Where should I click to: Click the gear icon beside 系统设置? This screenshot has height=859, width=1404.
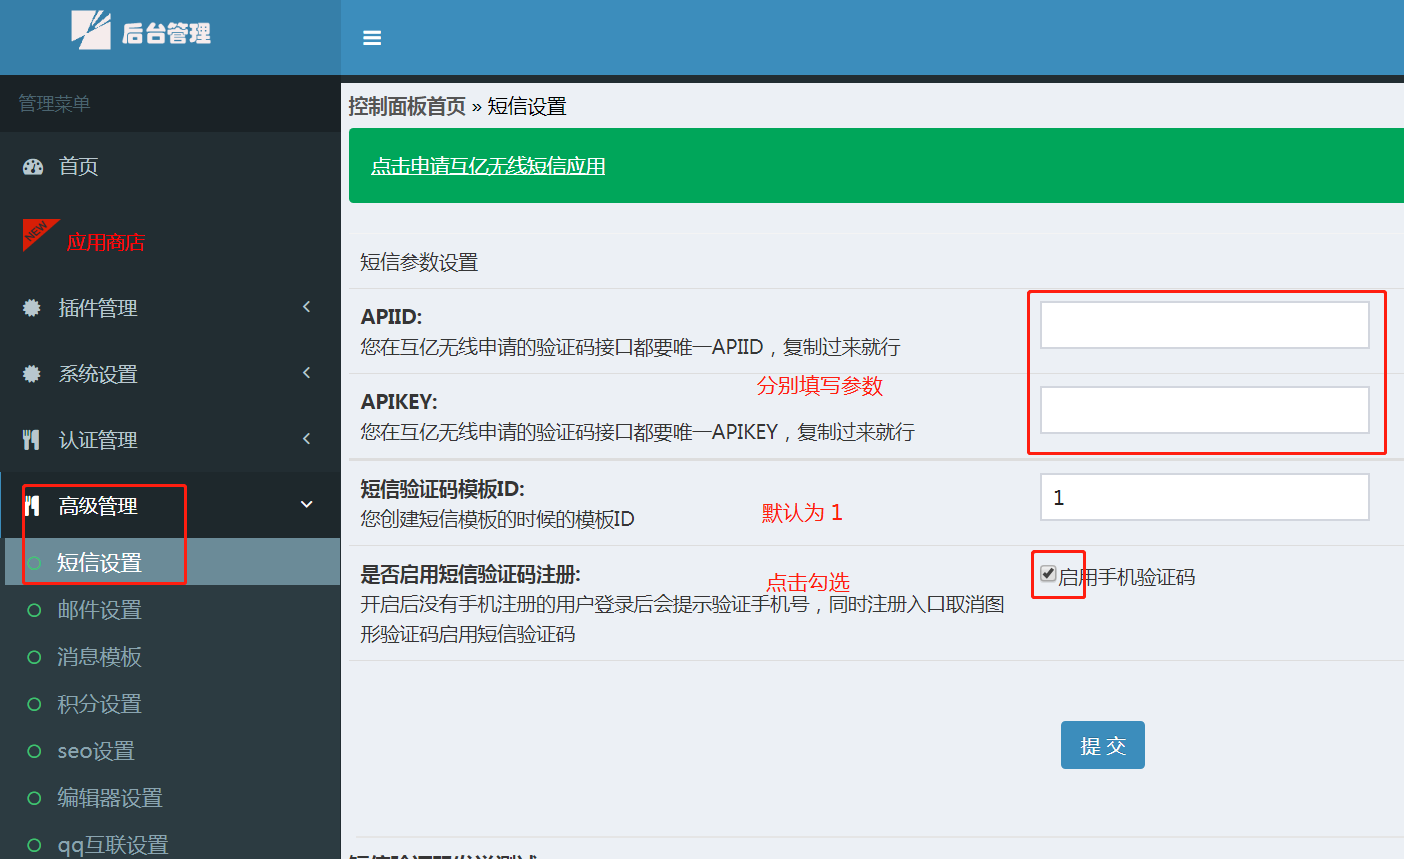pyautogui.click(x=32, y=374)
